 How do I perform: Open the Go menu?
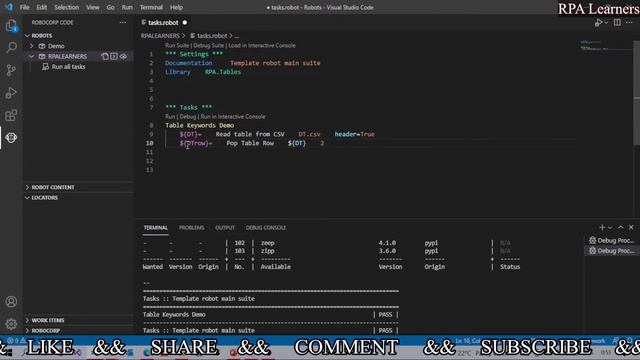[111, 7]
